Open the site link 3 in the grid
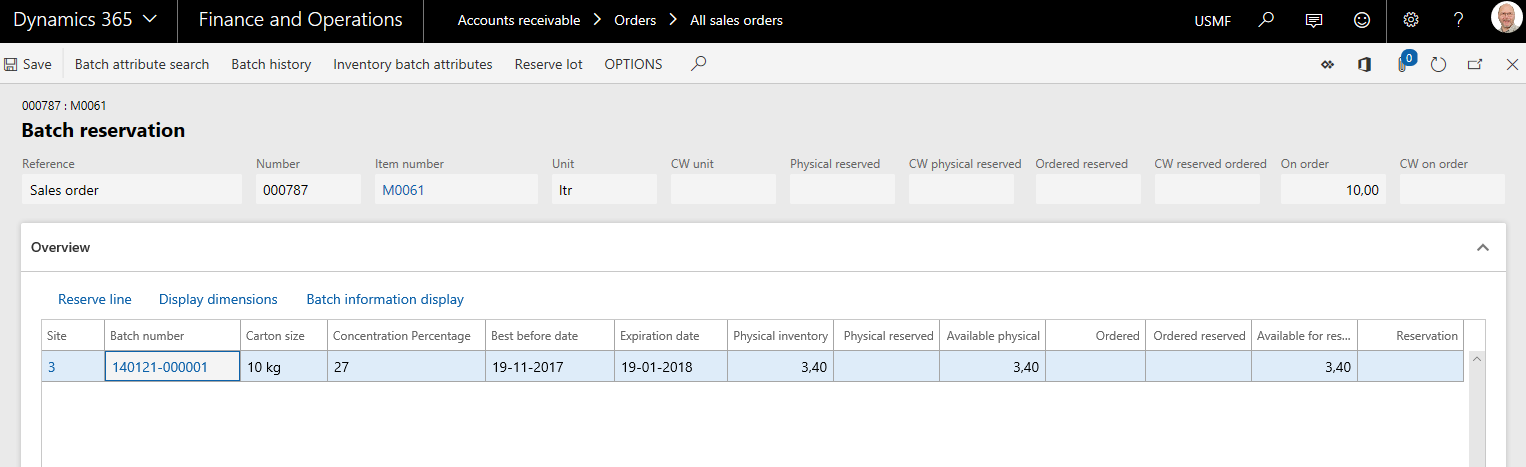 point(52,367)
